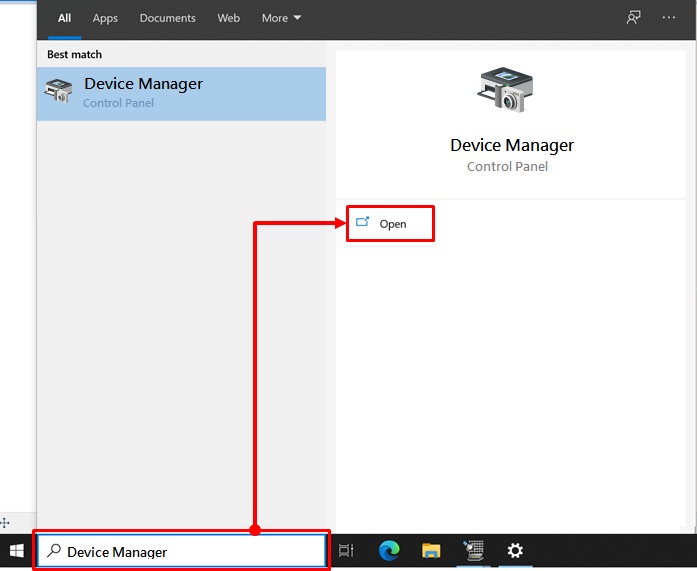Click the search box containing Device Manager

click(181, 551)
